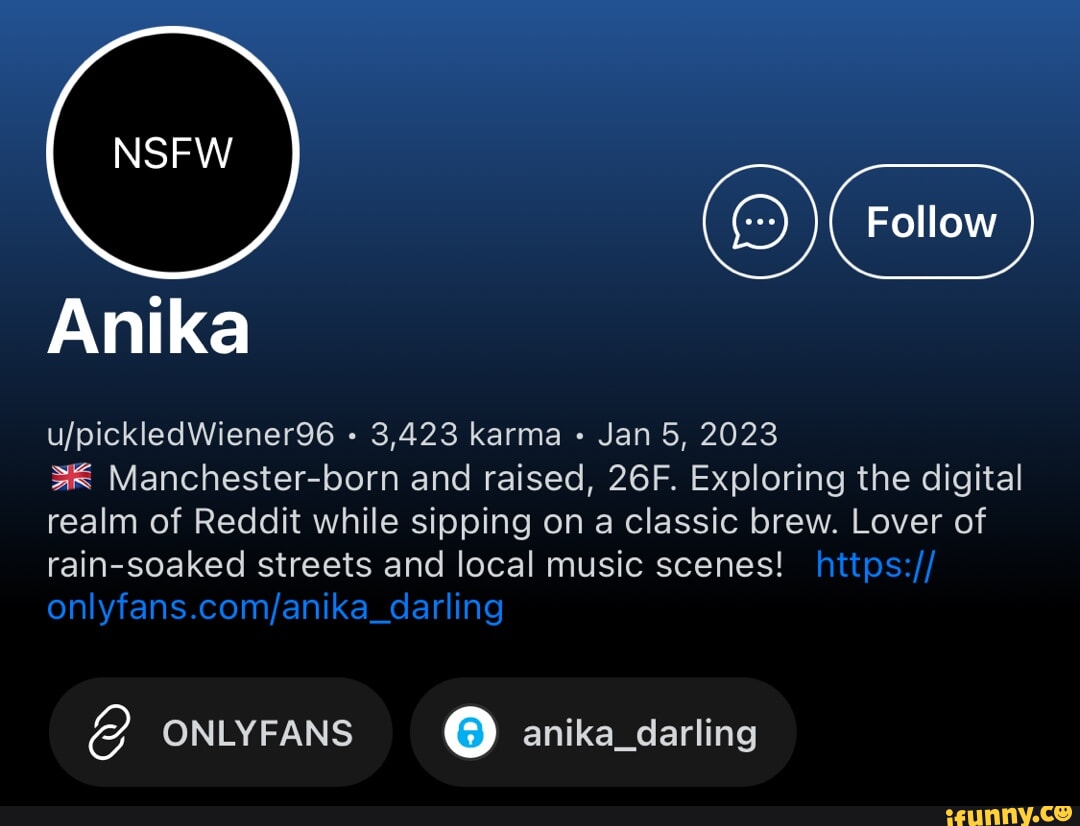This screenshot has width=1080, height=826.
Task: Click the username u/pickledWiener96
Action: tap(190, 434)
